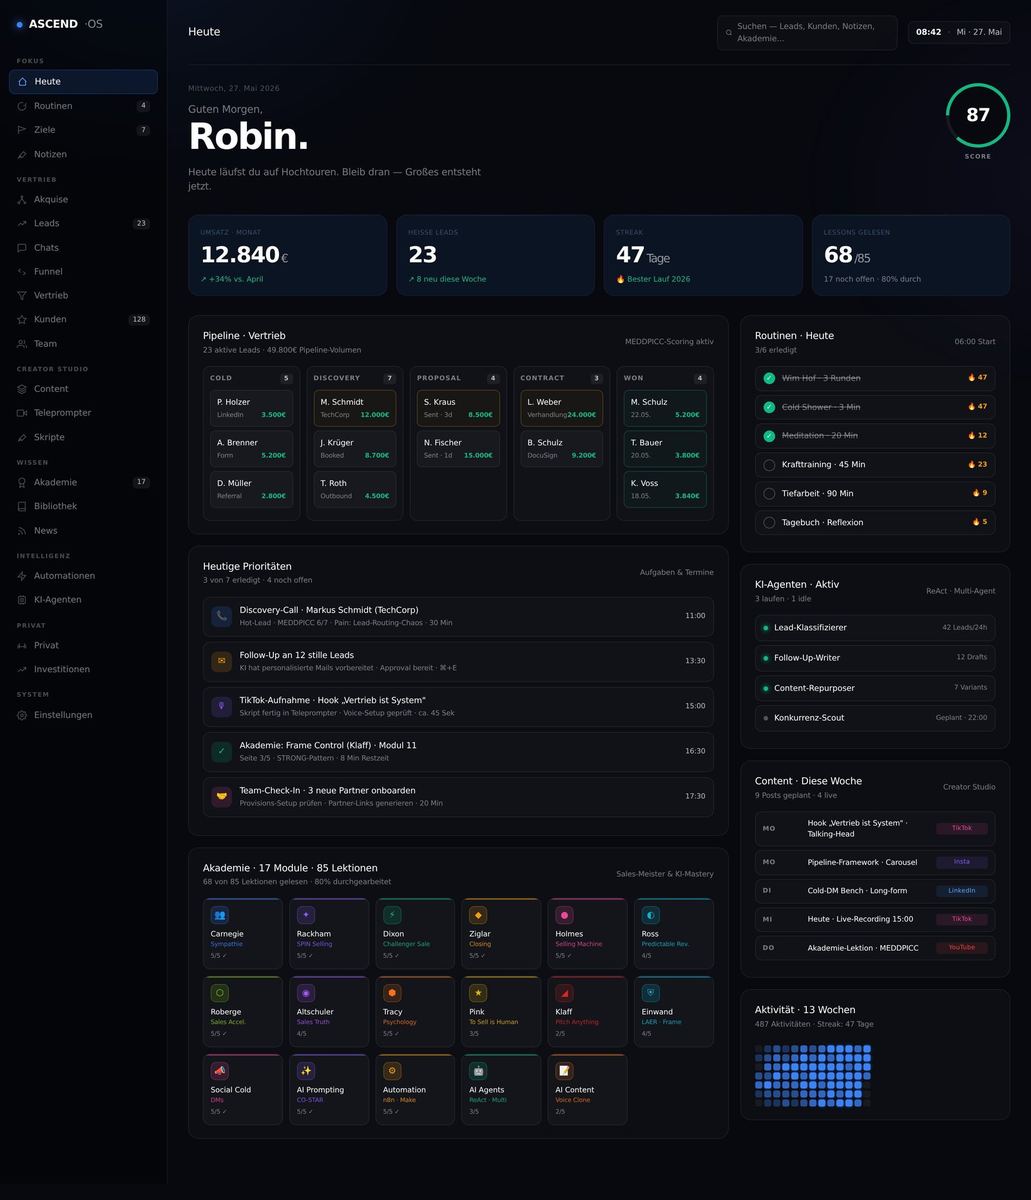Open the Konkurrenz-Scout agent row
The height and width of the screenshot is (1200, 1031).
(875, 718)
